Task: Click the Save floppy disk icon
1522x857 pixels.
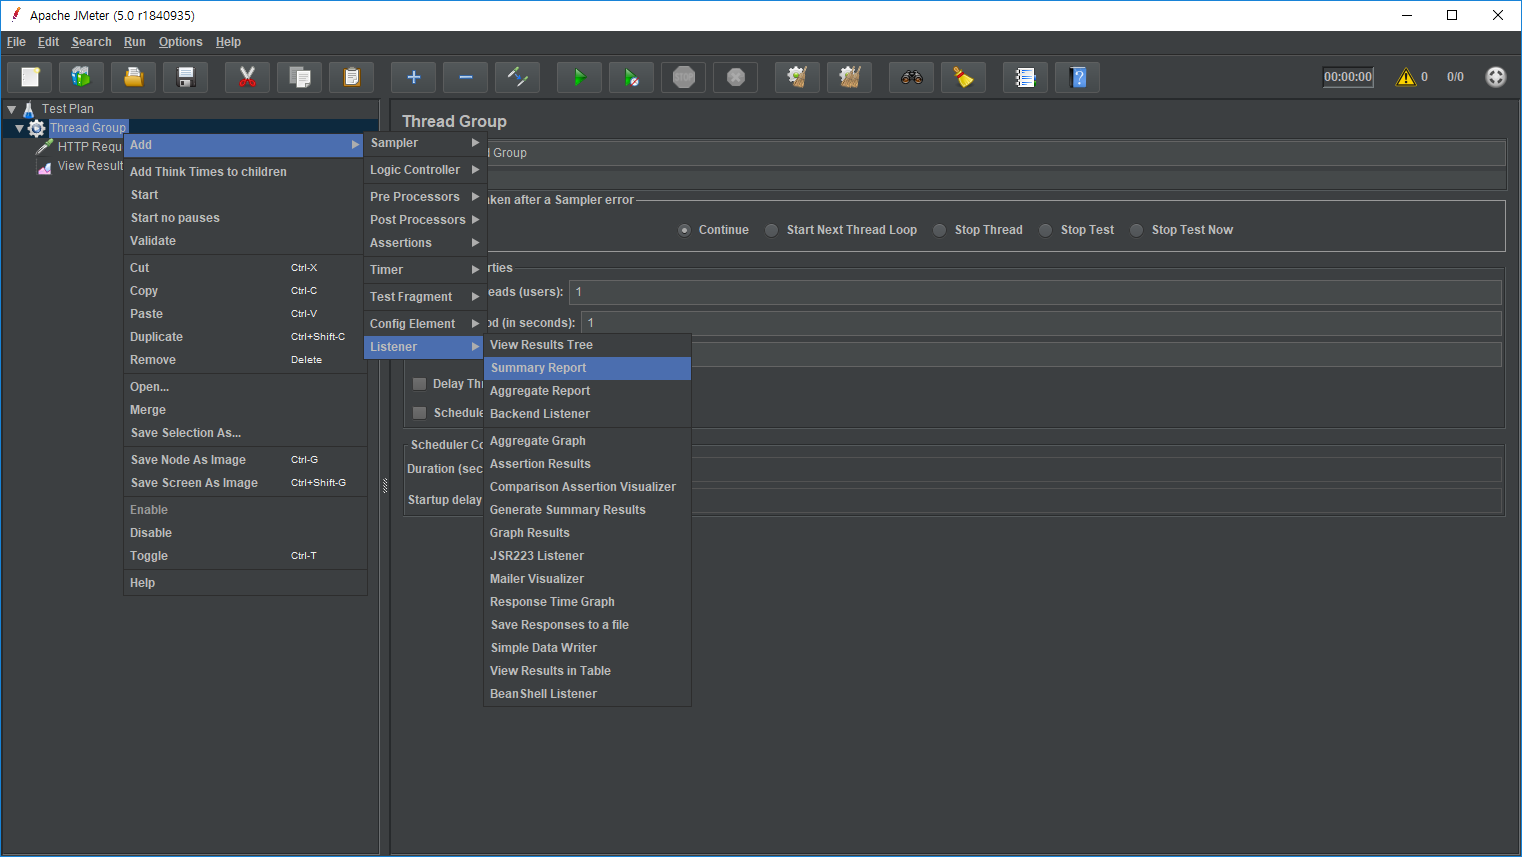Action: click(x=186, y=77)
